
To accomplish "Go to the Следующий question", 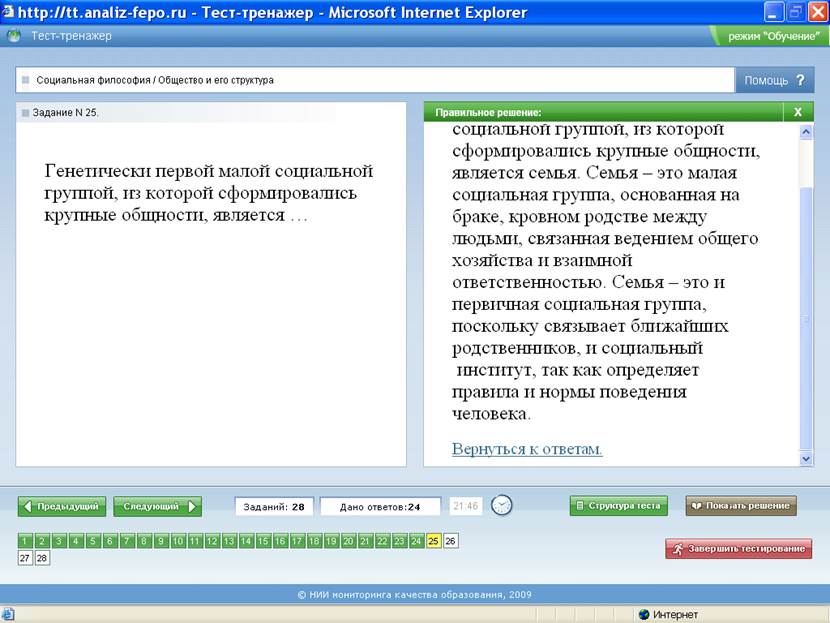I will click(x=158, y=507).
